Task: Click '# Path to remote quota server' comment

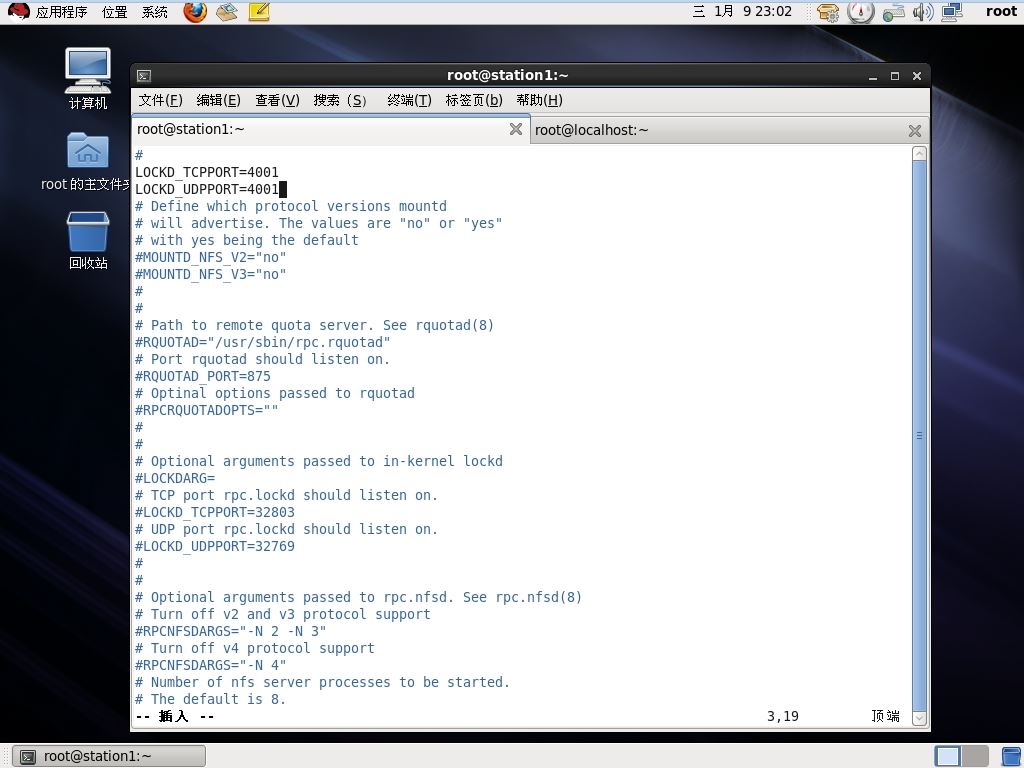Action: click(315, 325)
